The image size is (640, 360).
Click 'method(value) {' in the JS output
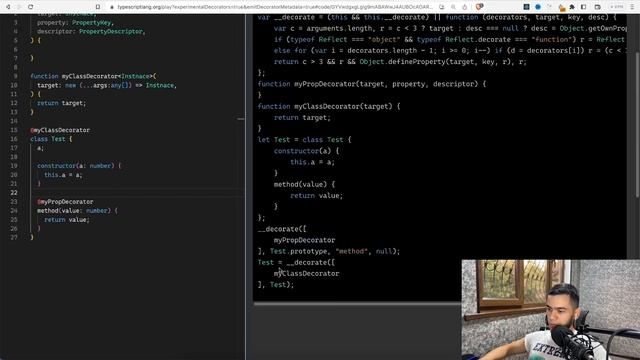(304, 184)
